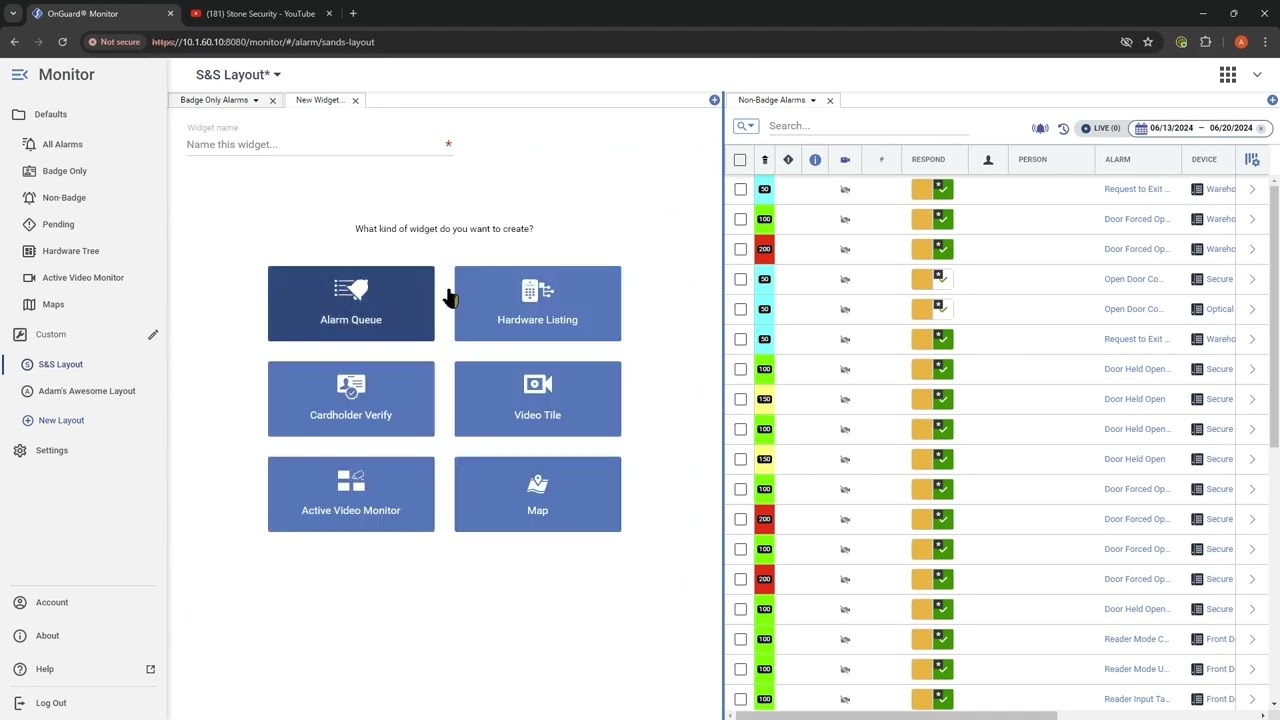Create an Alarm Queue widget
The width and height of the screenshot is (1280, 720).
pos(351,304)
